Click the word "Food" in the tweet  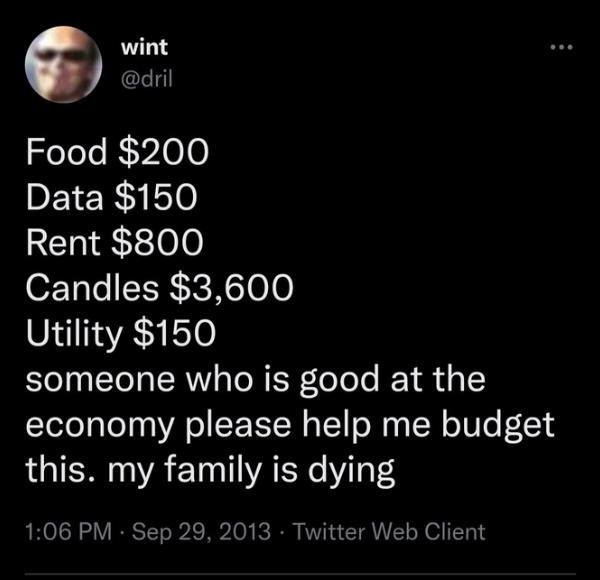(x=66, y=153)
